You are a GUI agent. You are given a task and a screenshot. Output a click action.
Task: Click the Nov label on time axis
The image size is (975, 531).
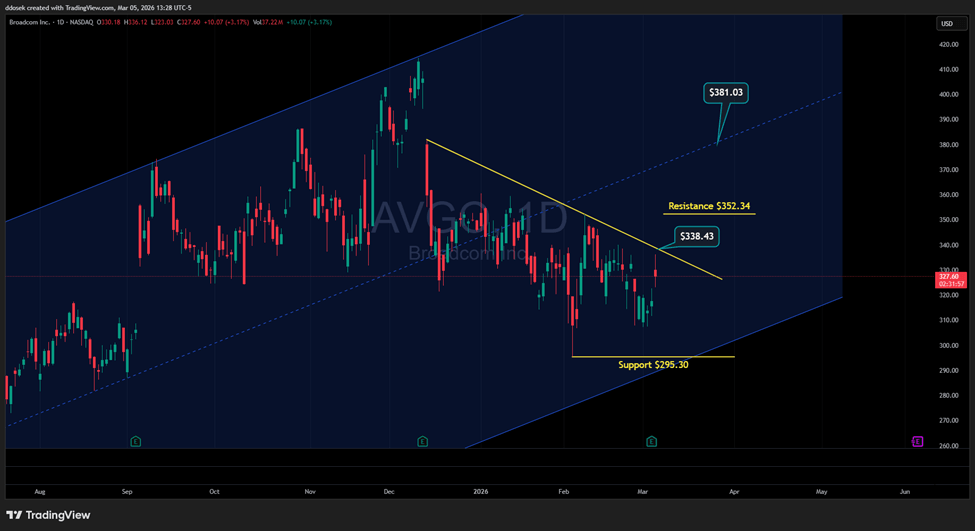coord(310,491)
